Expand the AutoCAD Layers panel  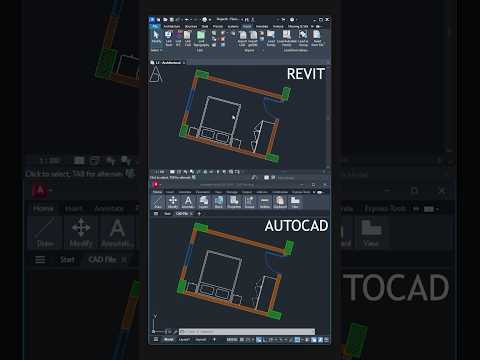point(203,202)
